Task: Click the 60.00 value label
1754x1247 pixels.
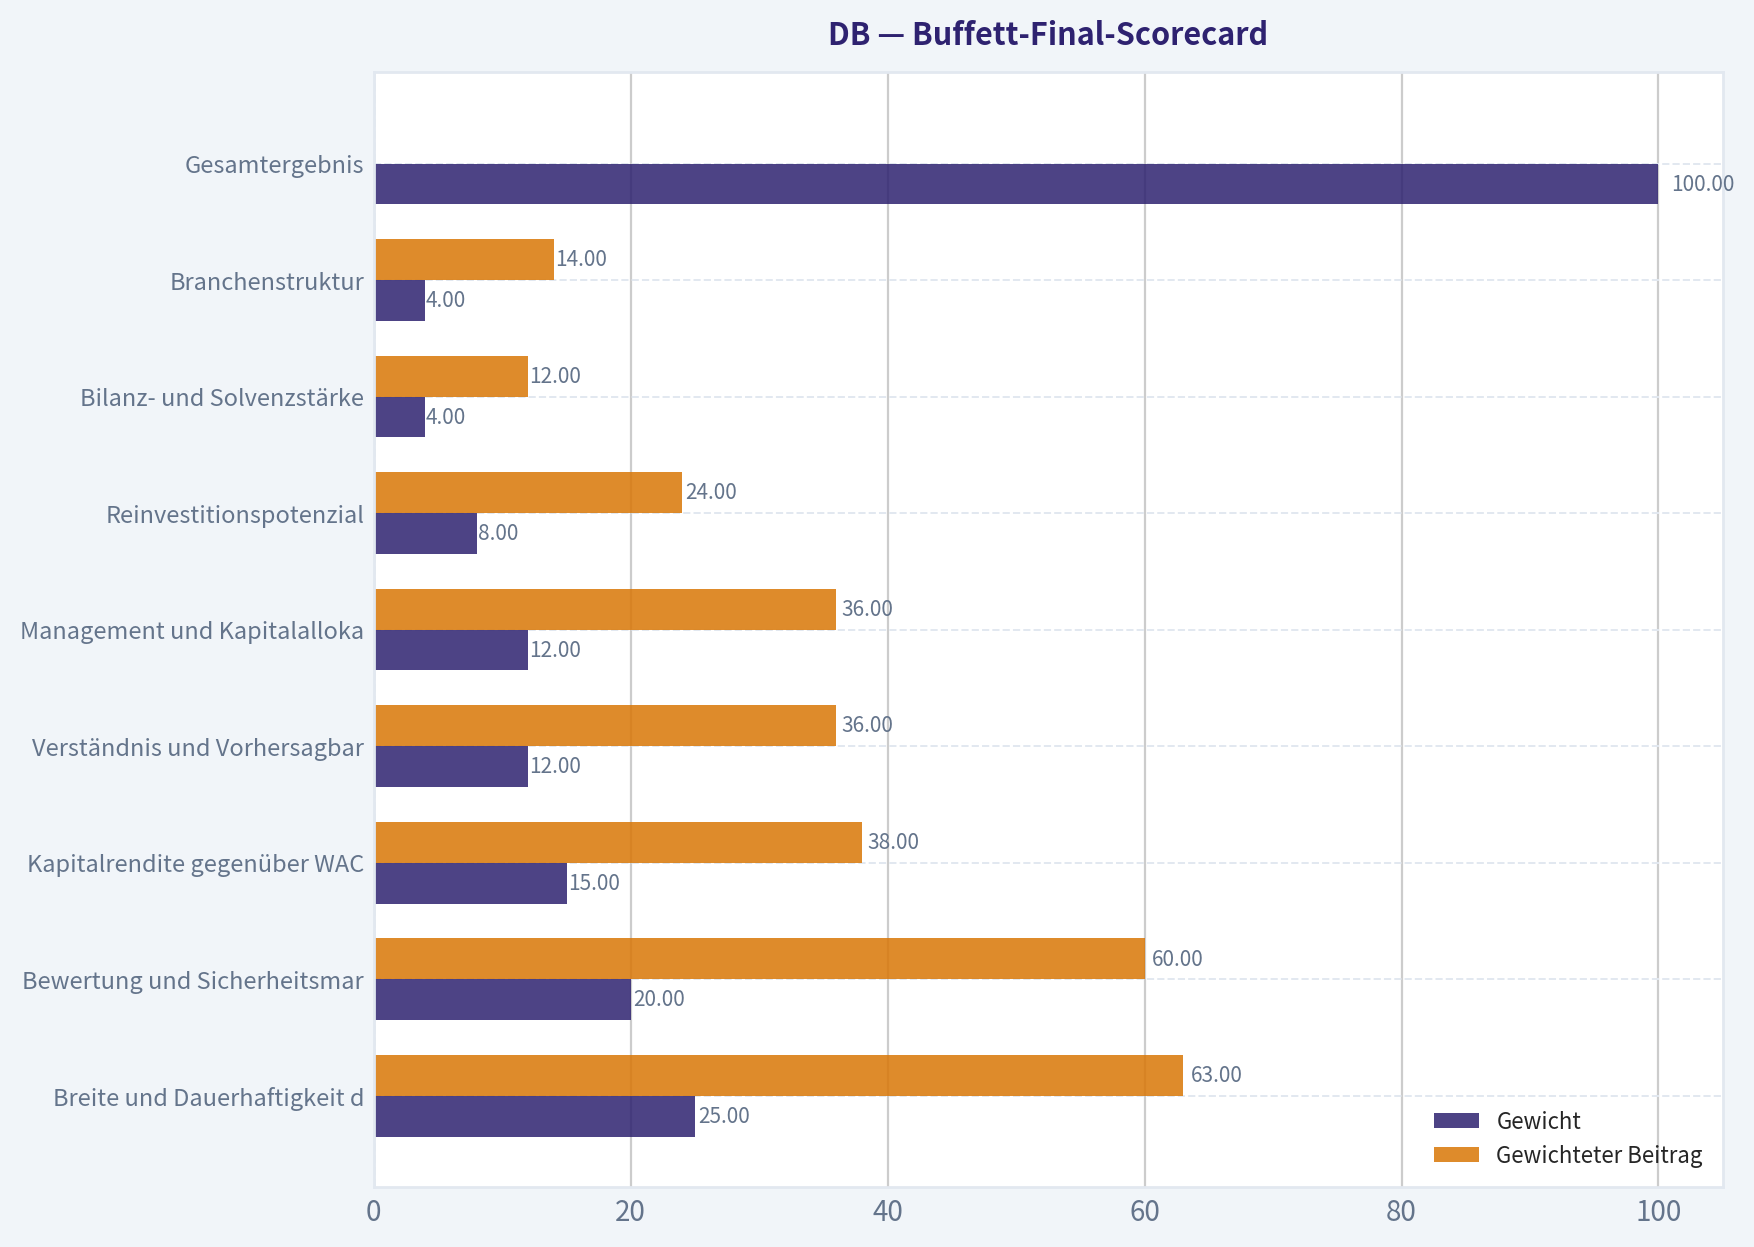Action: [1177, 959]
